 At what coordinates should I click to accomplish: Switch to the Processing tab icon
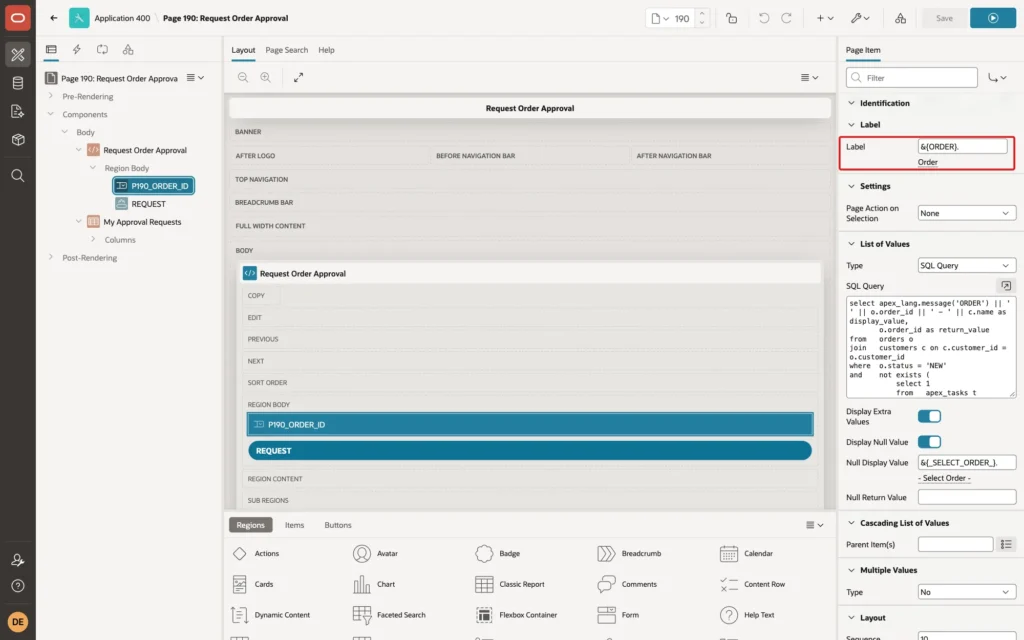[x=102, y=50]
